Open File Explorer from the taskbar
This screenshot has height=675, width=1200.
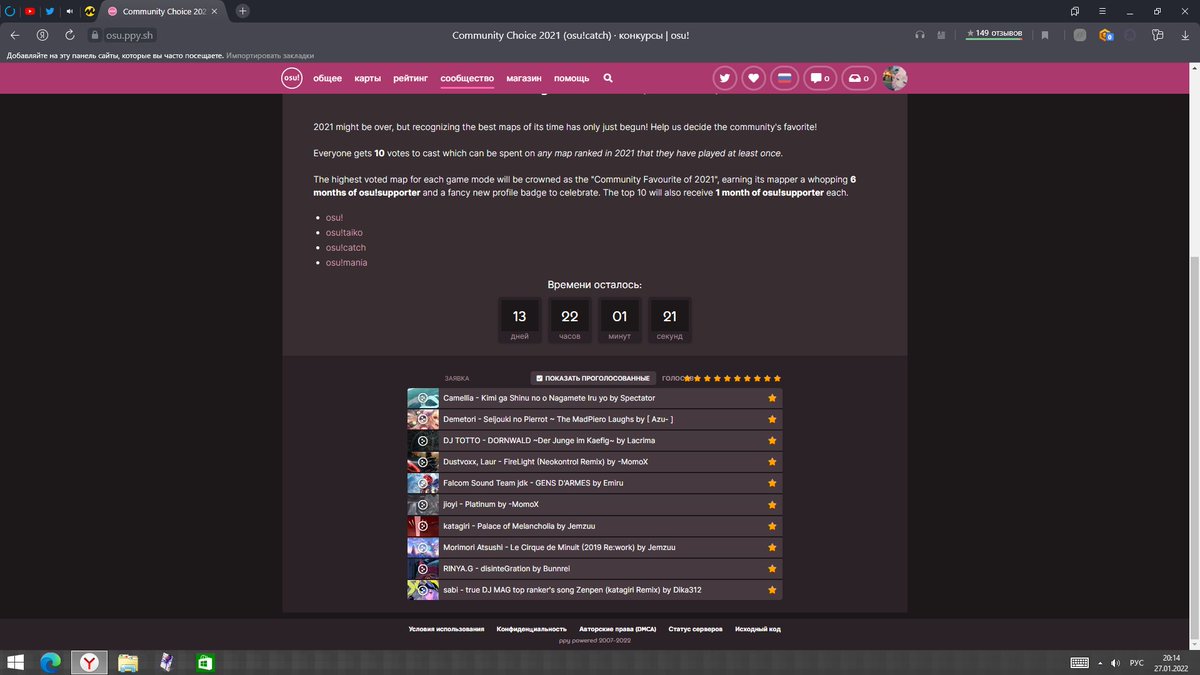(128, 662)
